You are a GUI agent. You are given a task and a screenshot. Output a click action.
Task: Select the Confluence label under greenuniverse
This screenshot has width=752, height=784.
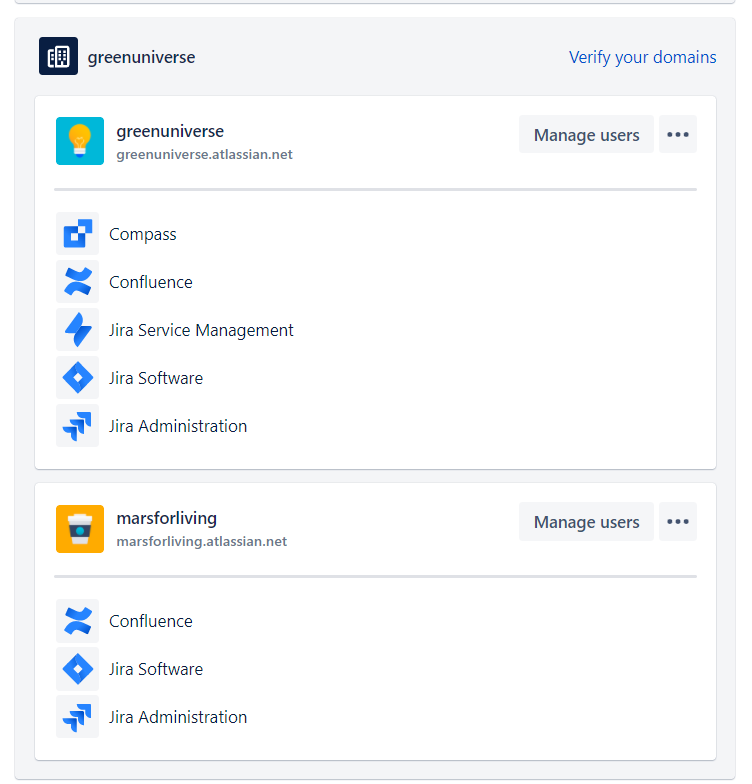(150, 282)
